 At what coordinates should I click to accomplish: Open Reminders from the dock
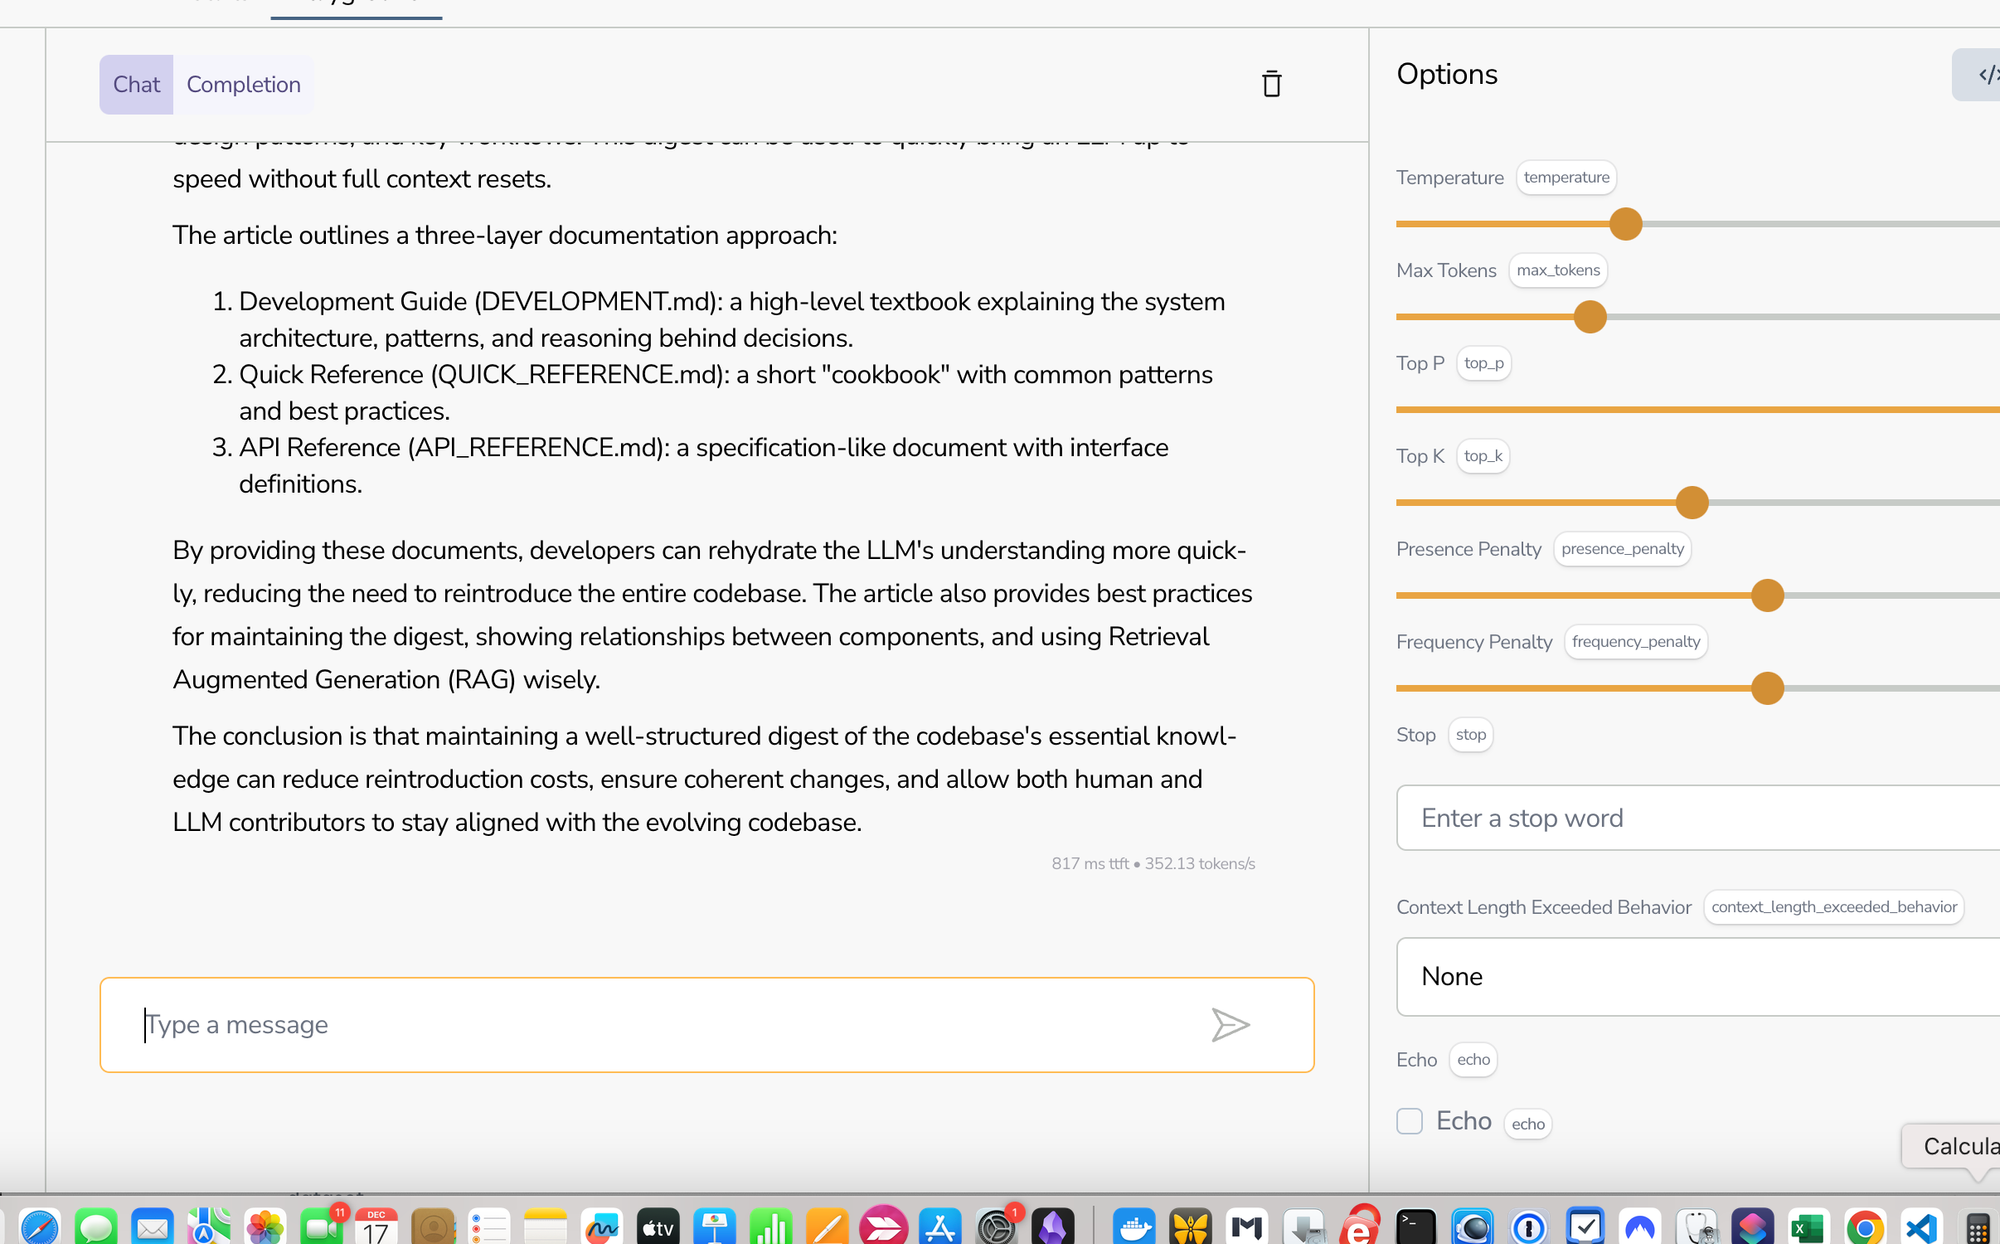489,1226
